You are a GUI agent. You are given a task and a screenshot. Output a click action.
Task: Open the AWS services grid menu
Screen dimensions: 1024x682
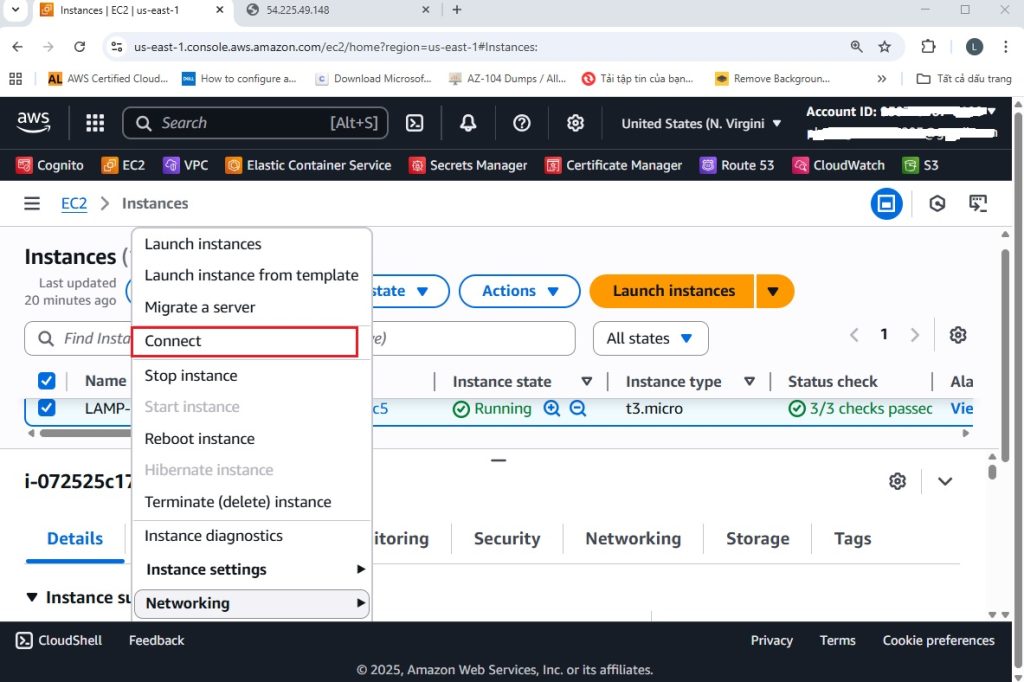pos(95,123)
